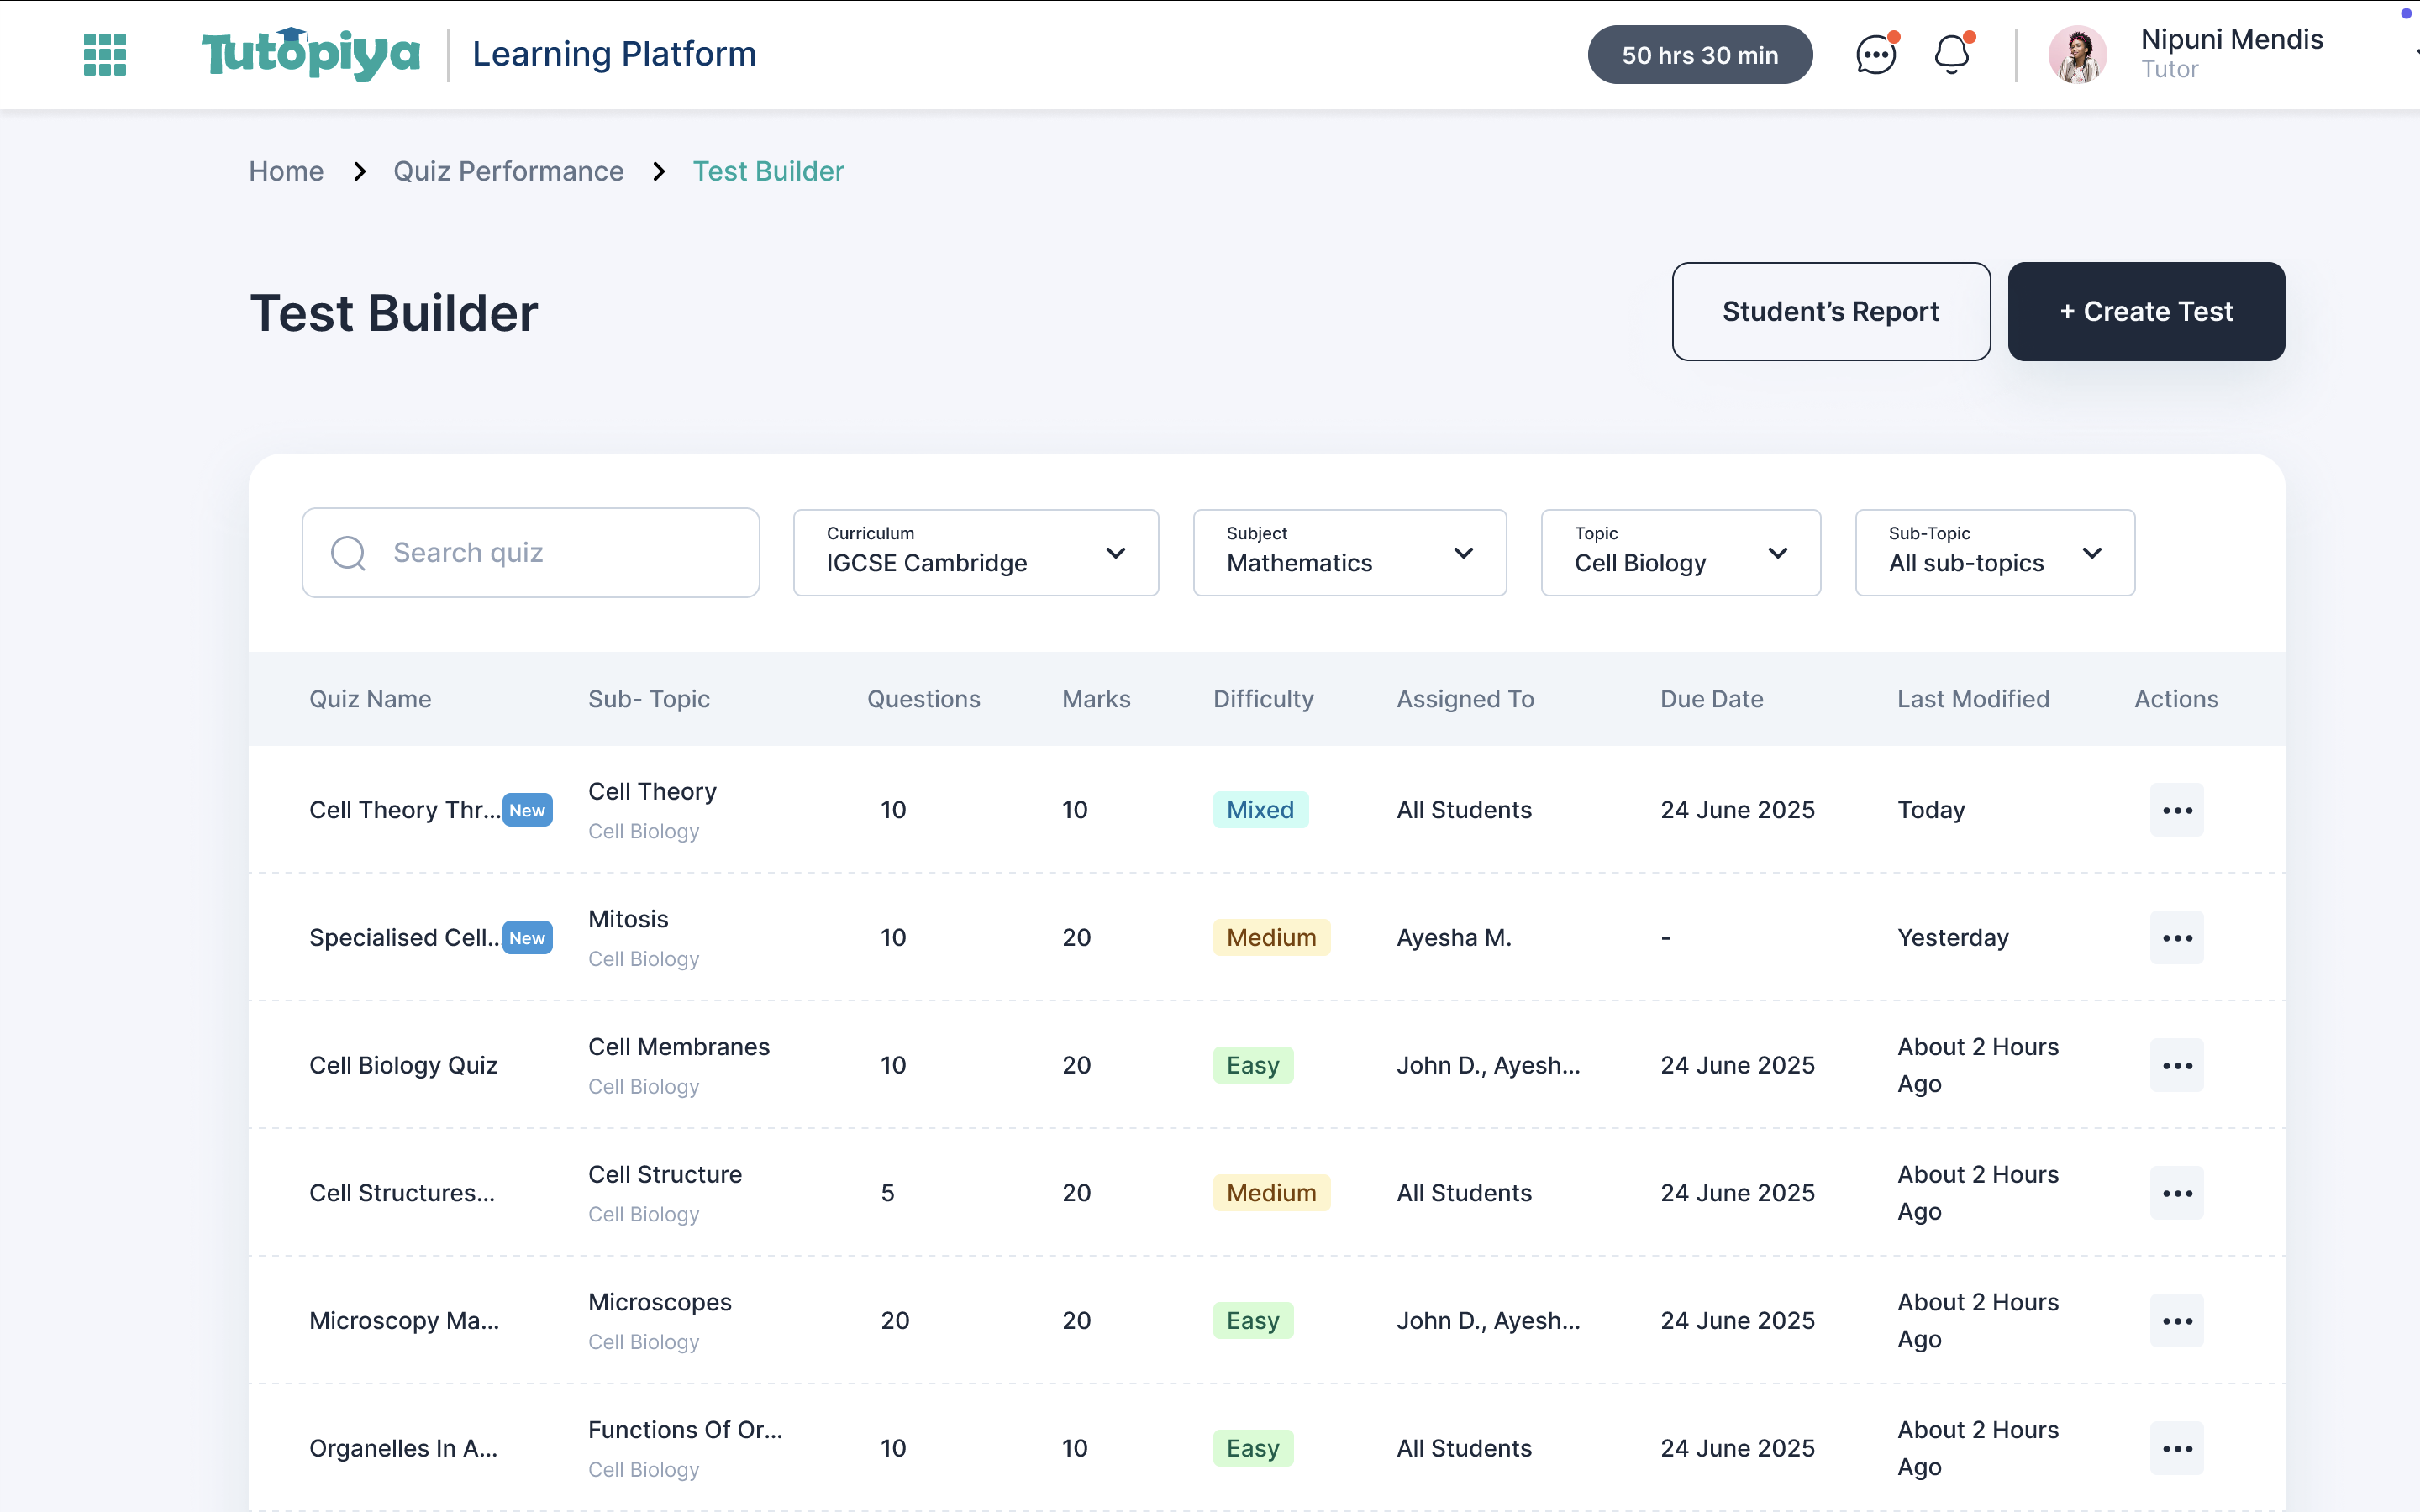Screen dimensions: 2420x1512
Task: Open actions menu for the Mitosis quiz row
Action: (2177, 937)
